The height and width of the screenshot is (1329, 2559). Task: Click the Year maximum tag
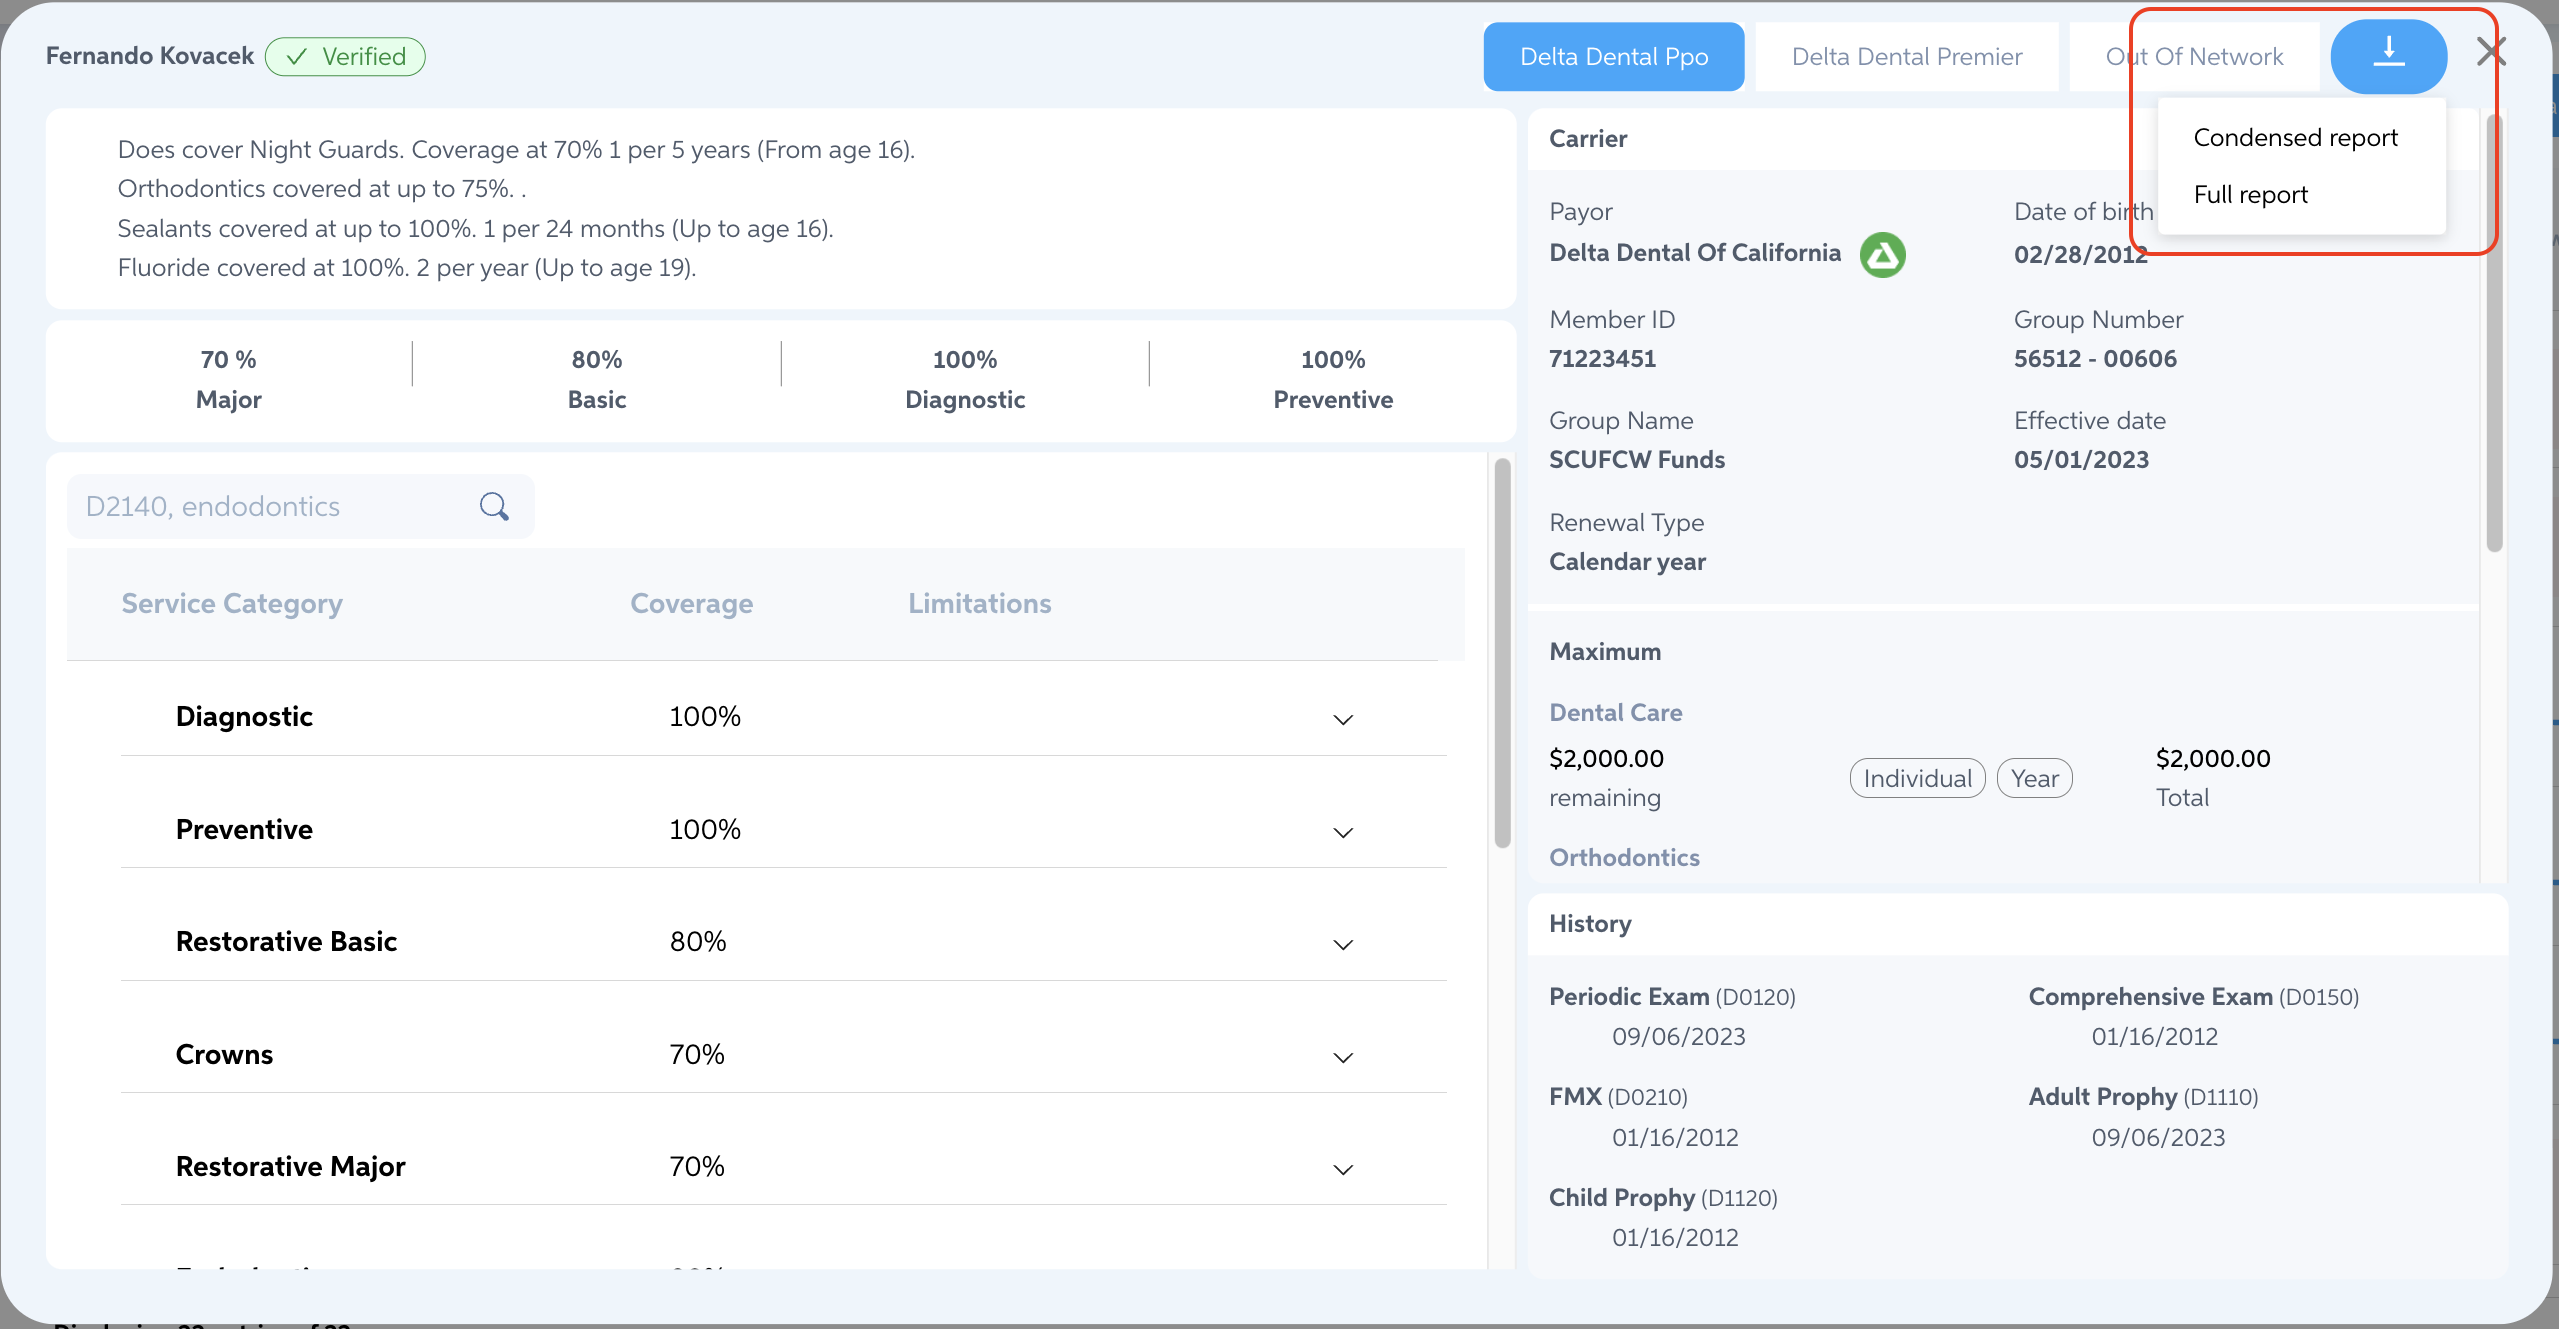pos(2034,778)
